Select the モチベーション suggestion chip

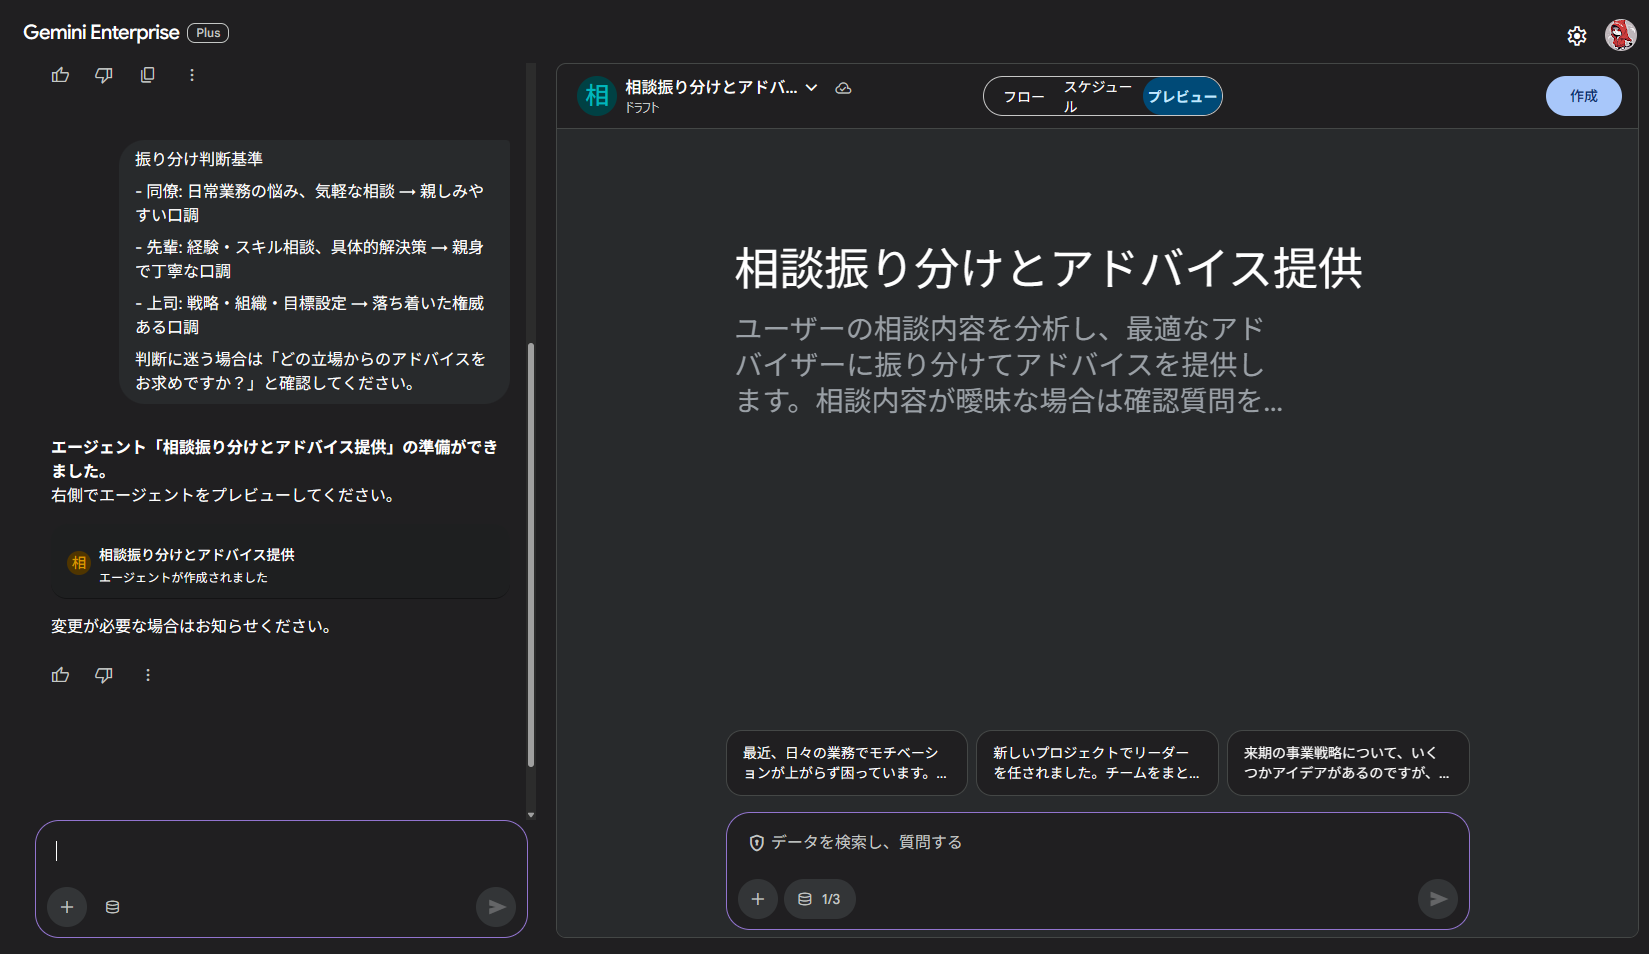click(846, 762)
